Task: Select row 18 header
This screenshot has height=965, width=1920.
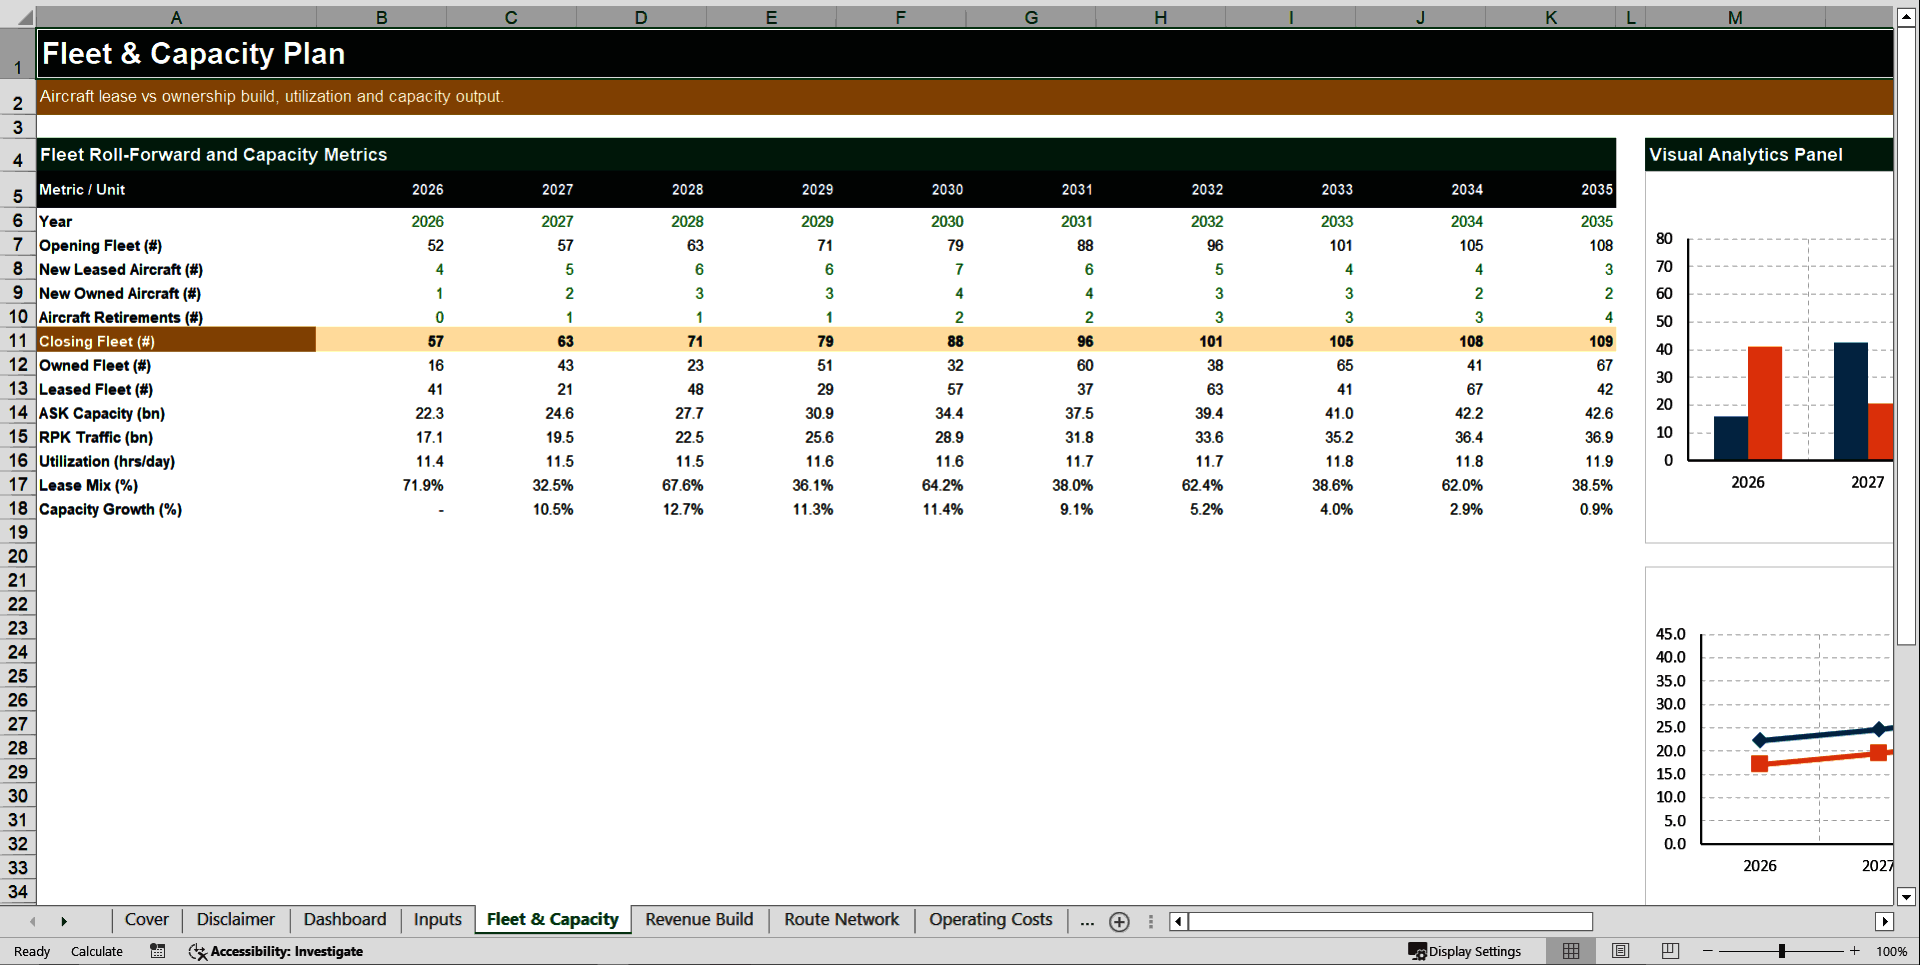Action: [18, 509]
